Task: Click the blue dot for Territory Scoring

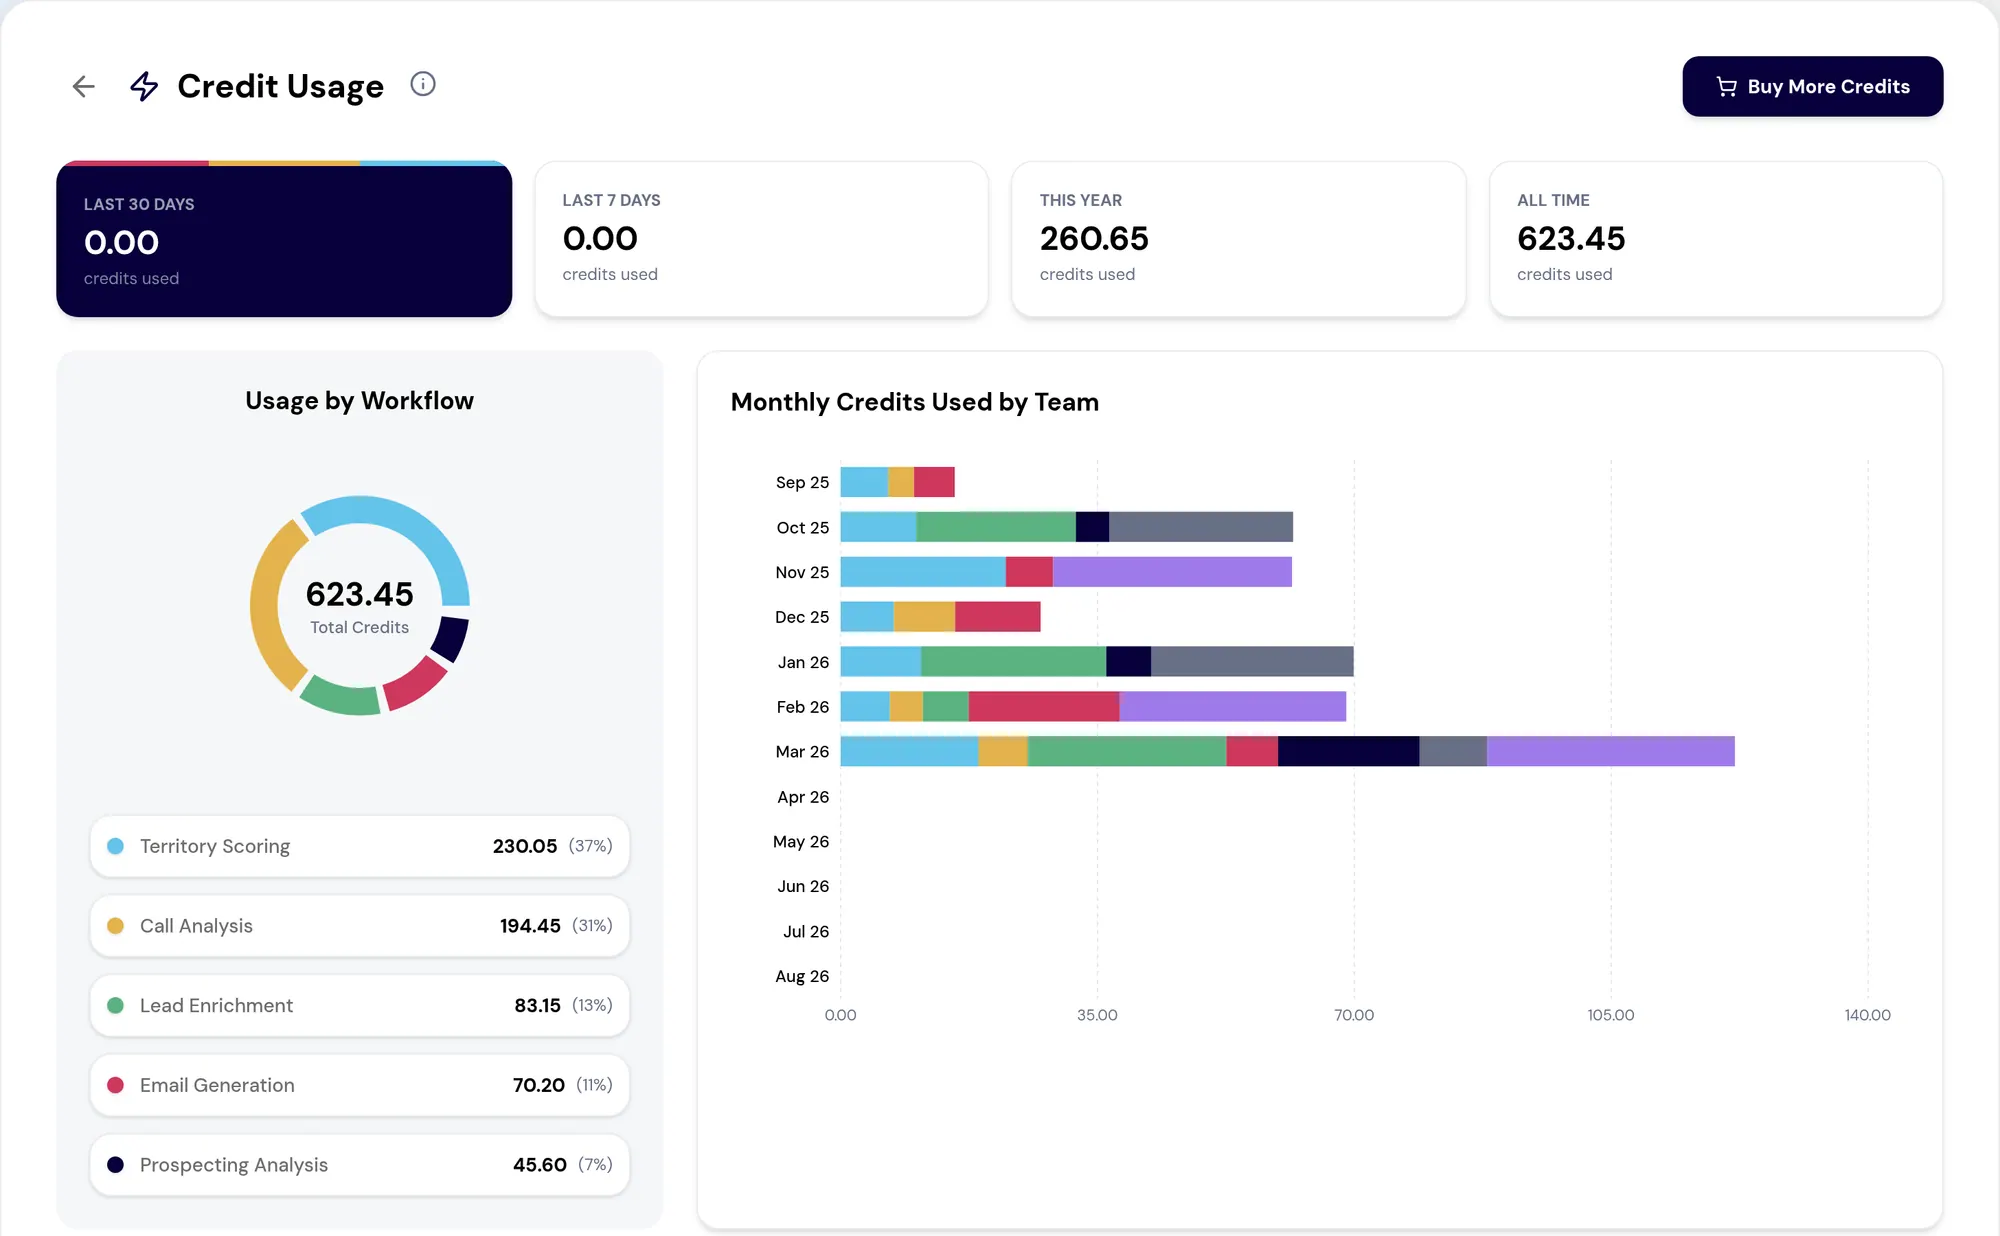Action: pos(115,846)
